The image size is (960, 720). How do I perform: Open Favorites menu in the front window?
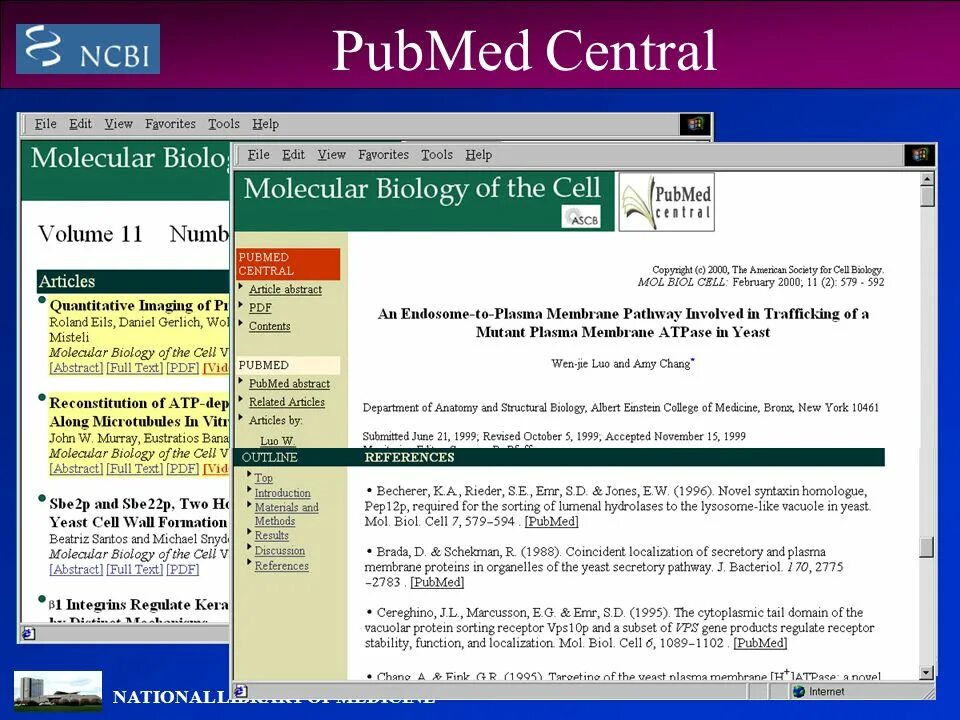(x=383, y=155)
